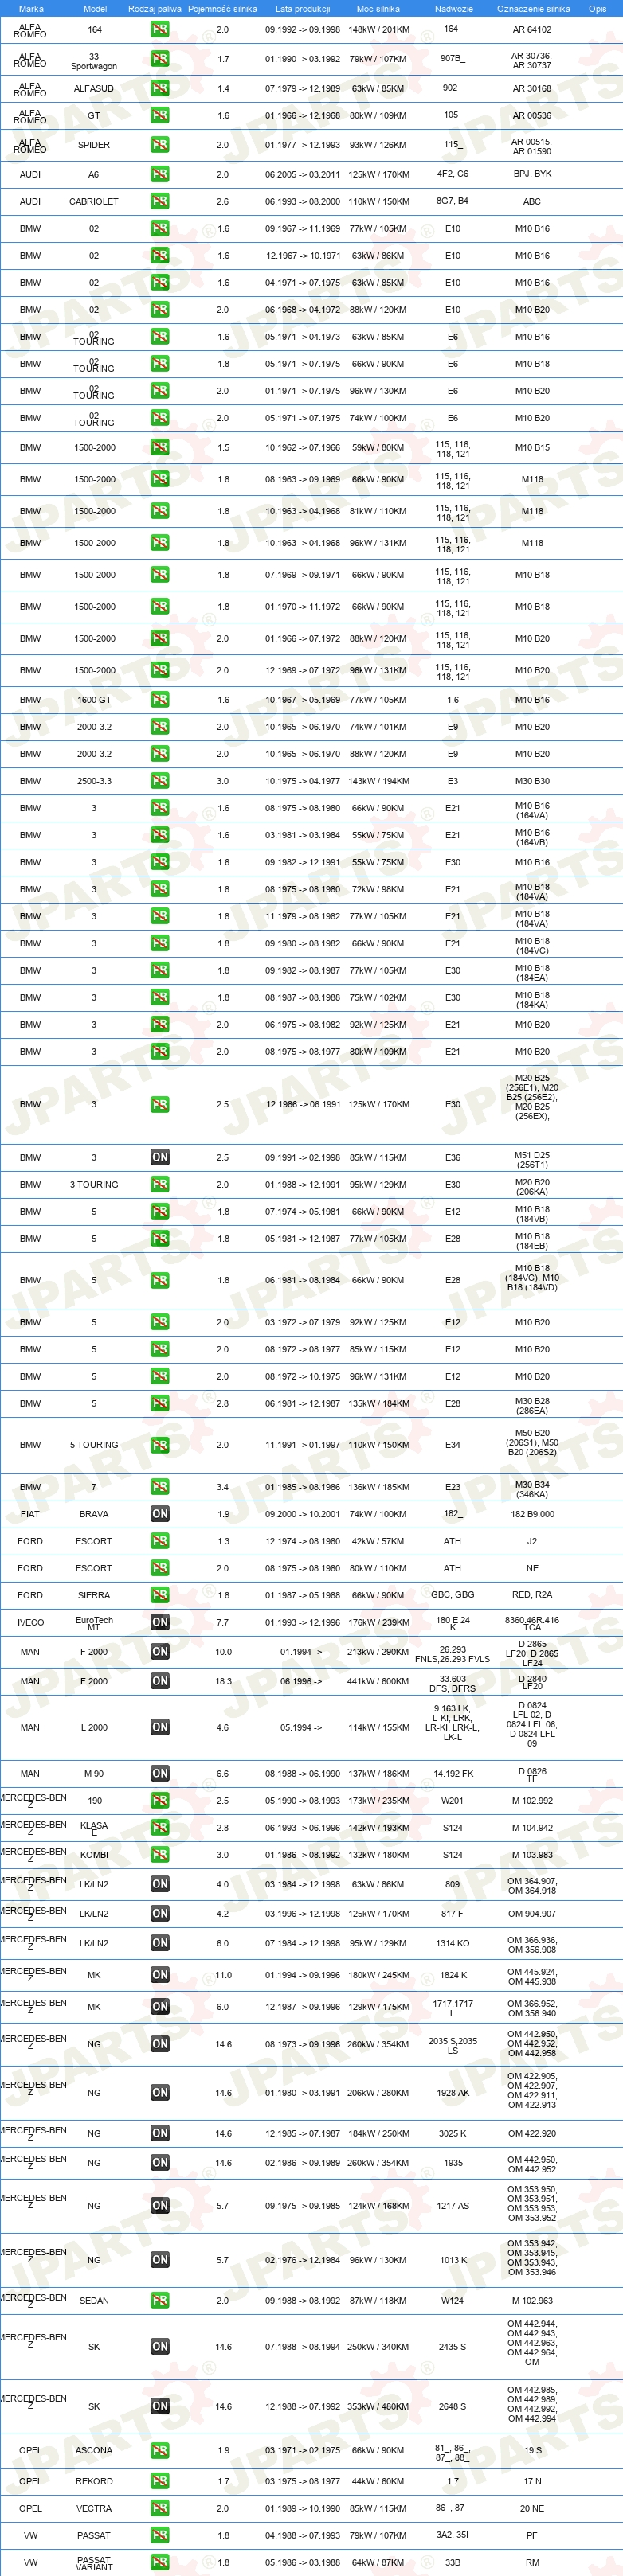The height and width of the screenshot is (2576, 623).
Task: Click ON diesel icon for Mercedes MK 11.0
Action: [x=159, y=1975]
